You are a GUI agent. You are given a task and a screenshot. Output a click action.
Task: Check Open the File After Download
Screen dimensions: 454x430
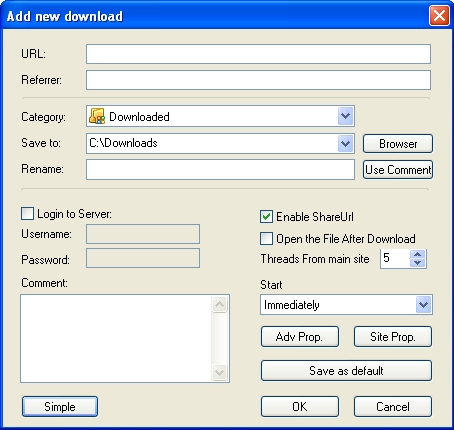coord(266,239)
